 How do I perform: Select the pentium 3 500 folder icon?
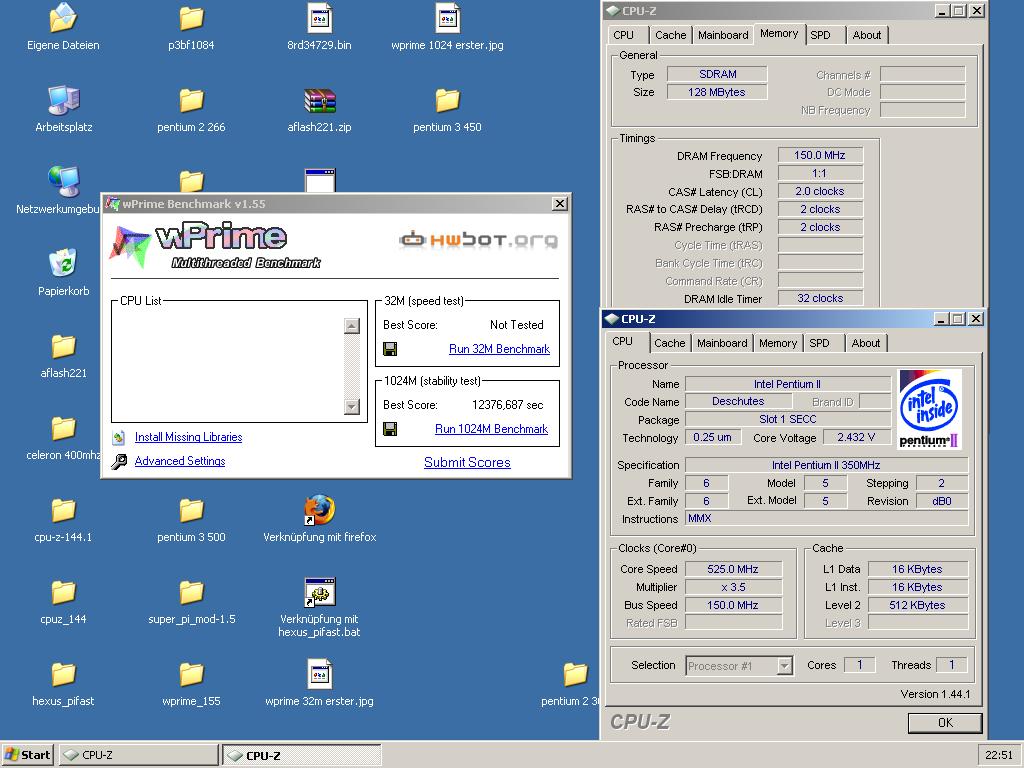point(191,510)
